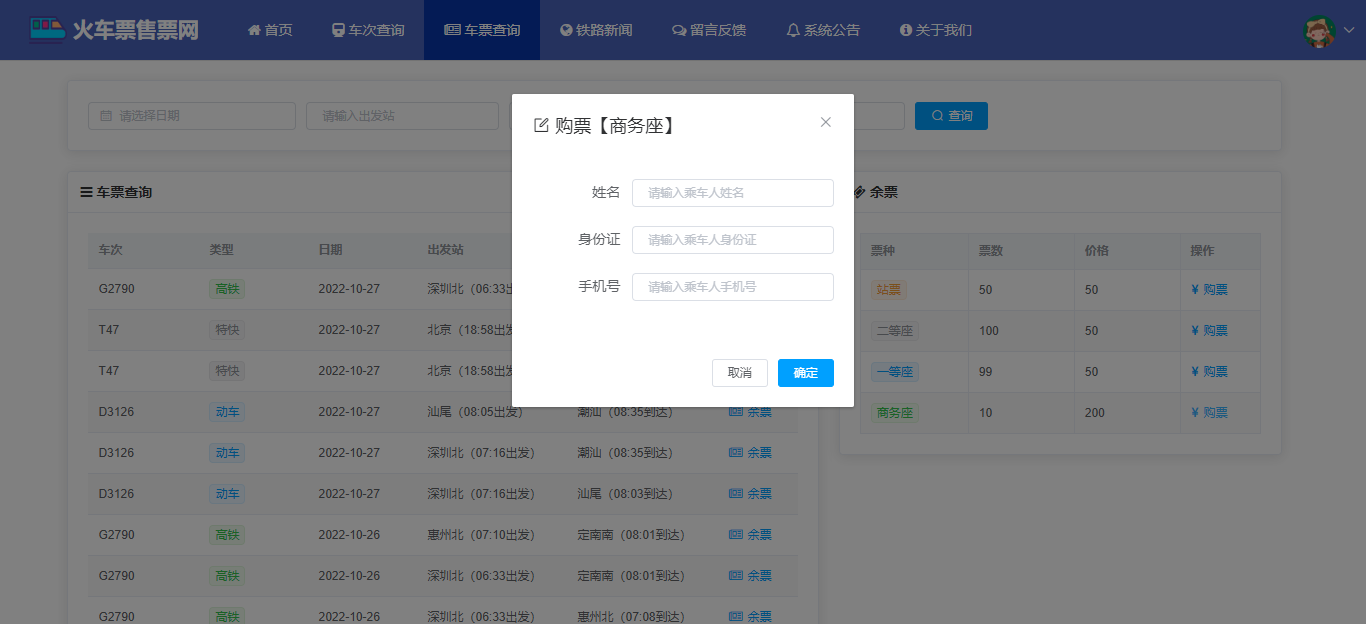Select 车票查询 ticket search tab
This screenshot has width=1366, height=624.
click(x=482, y=30)
